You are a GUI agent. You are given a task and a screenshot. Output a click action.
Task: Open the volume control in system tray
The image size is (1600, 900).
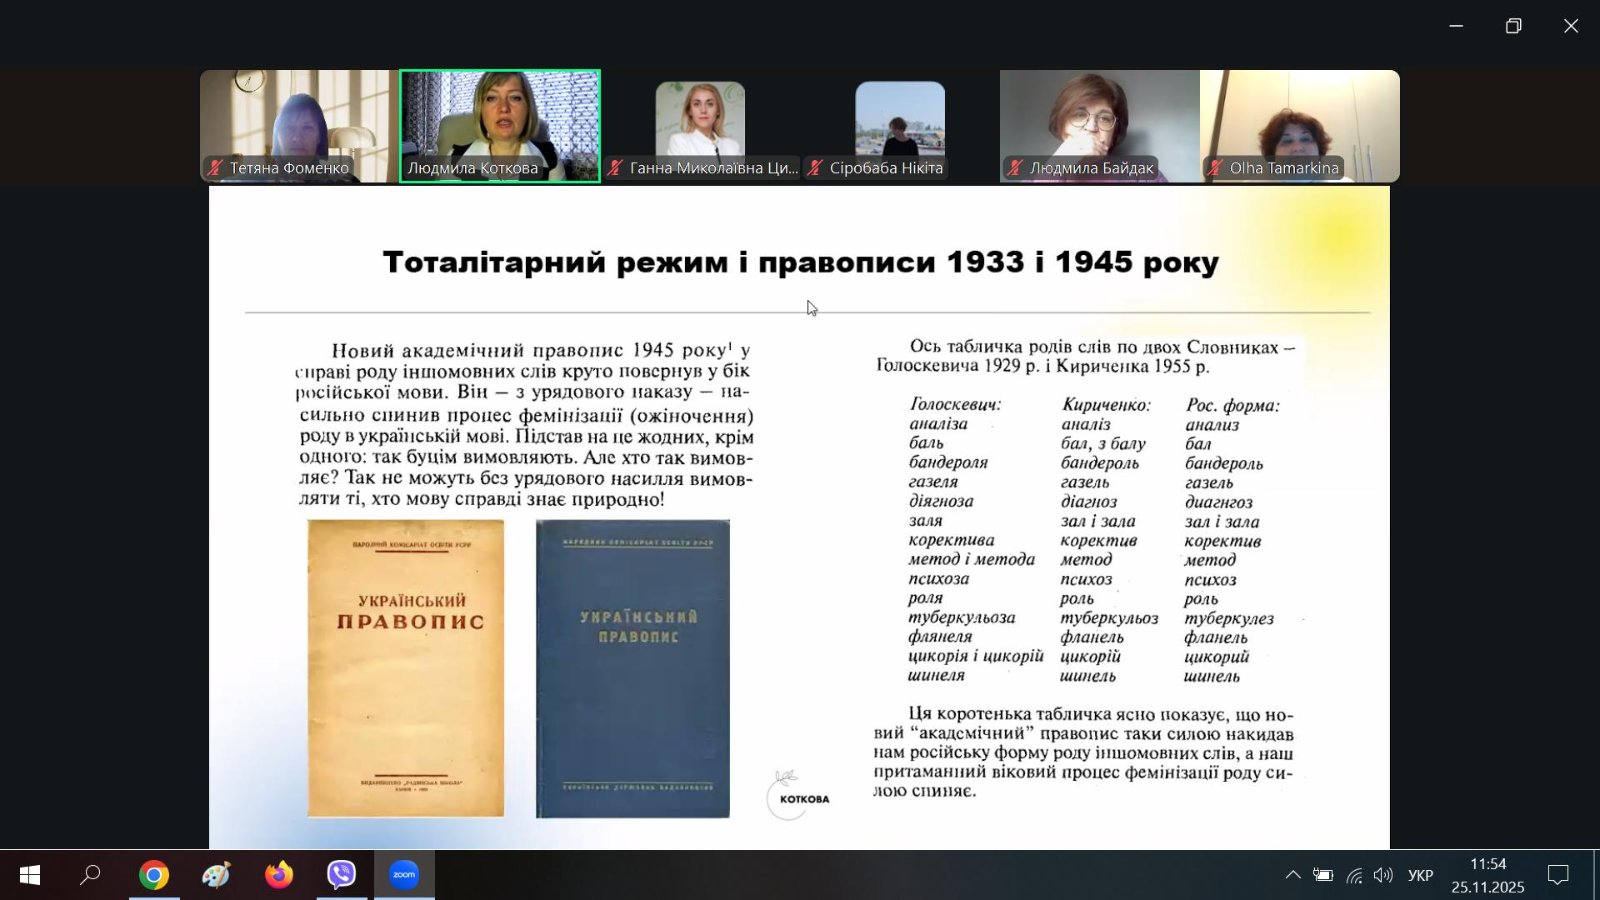click(x=1383, y=876)
